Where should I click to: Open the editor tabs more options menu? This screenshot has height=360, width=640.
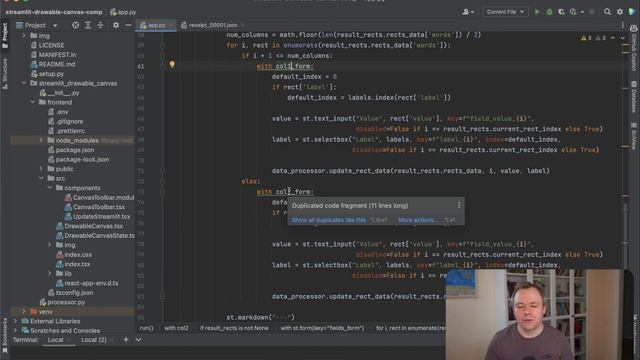(x=622, y=25)
